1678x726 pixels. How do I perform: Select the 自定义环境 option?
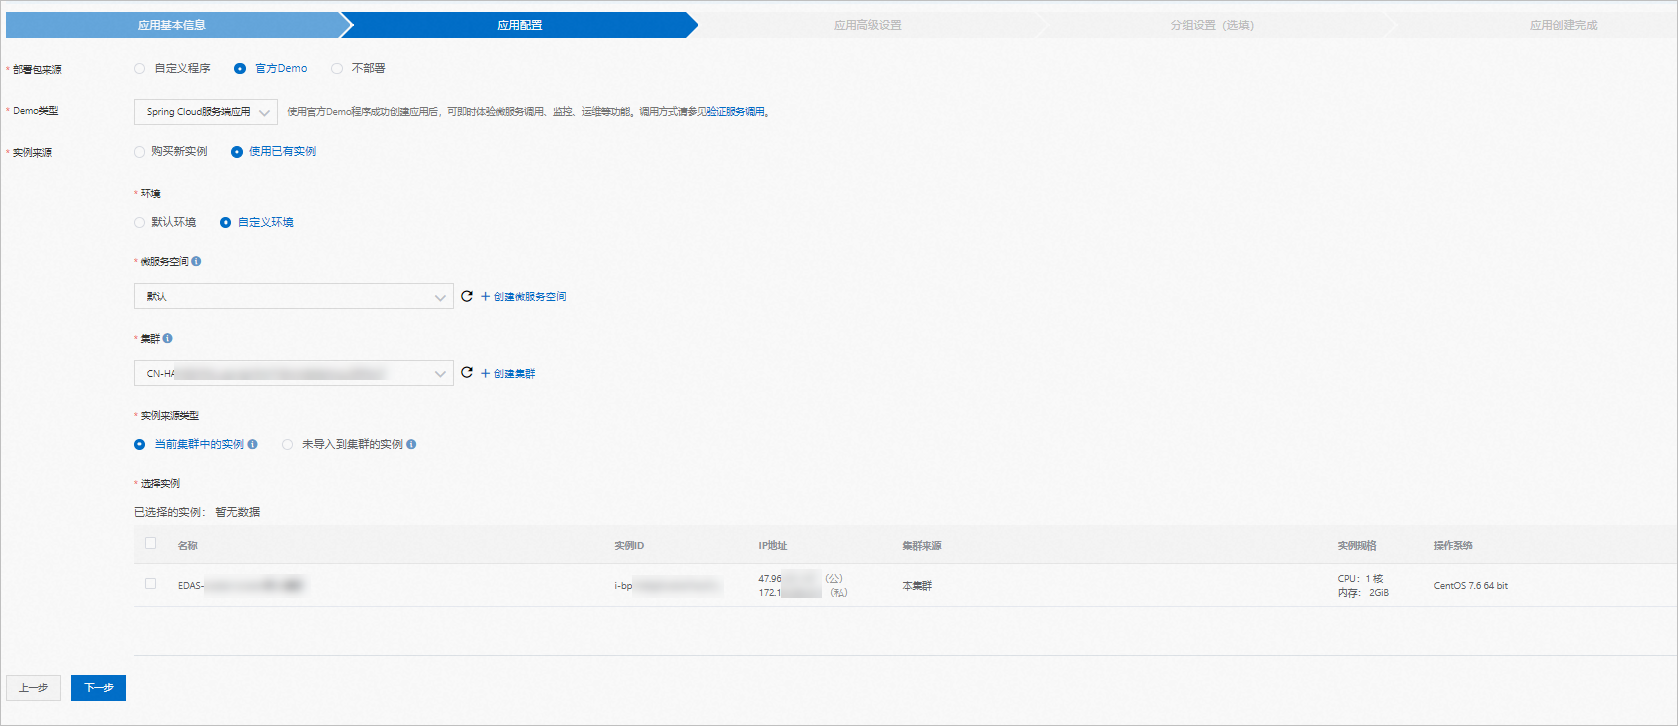coord(225,222)
